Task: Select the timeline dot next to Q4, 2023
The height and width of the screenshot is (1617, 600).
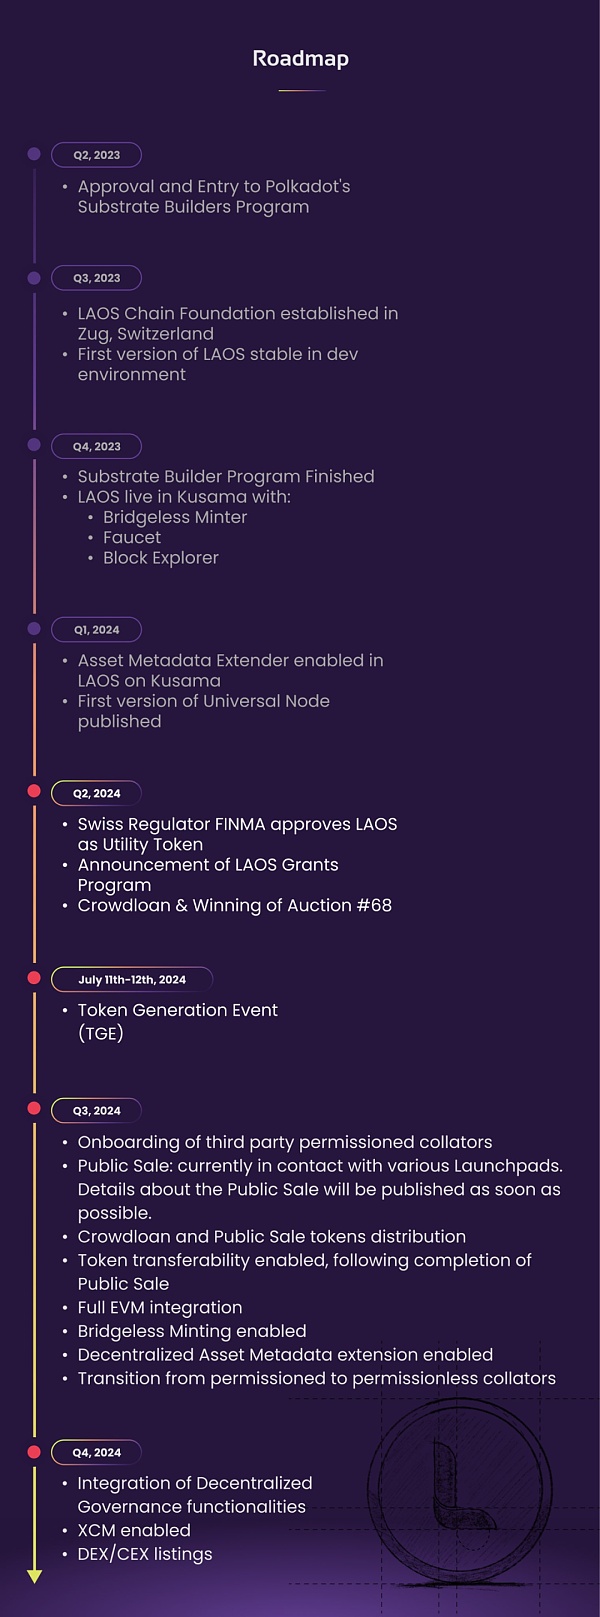Action: pos(34,445)
